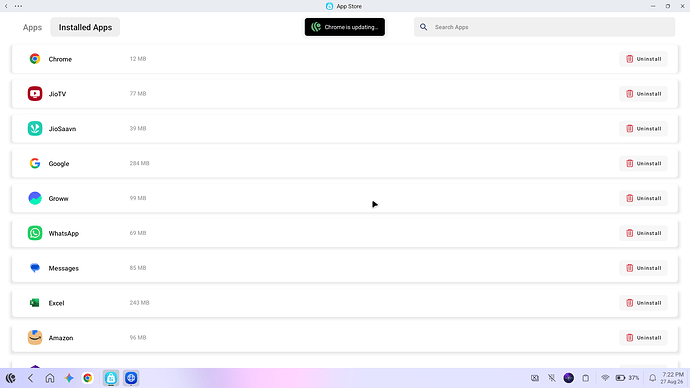Click the Groww app name
690x388 pixels.
pyautogui.click(x=58, y=198)
